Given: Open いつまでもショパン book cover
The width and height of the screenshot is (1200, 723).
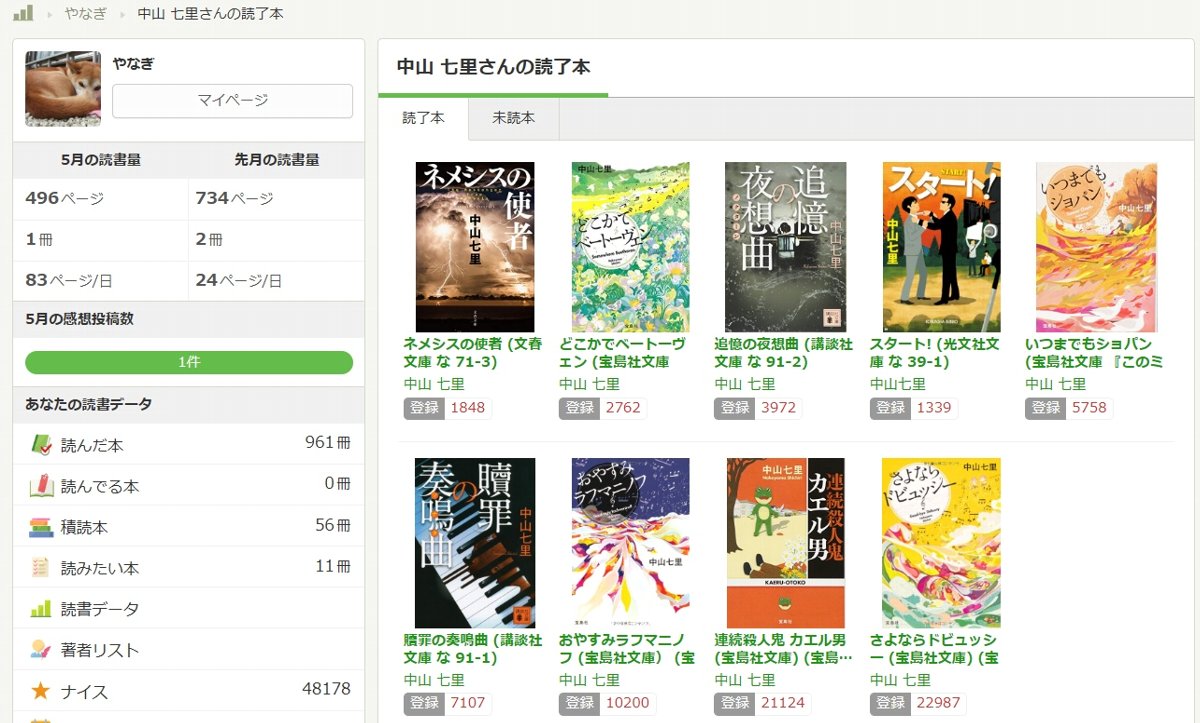Looking at the screenshot, I should click(x=1097, y=247).
